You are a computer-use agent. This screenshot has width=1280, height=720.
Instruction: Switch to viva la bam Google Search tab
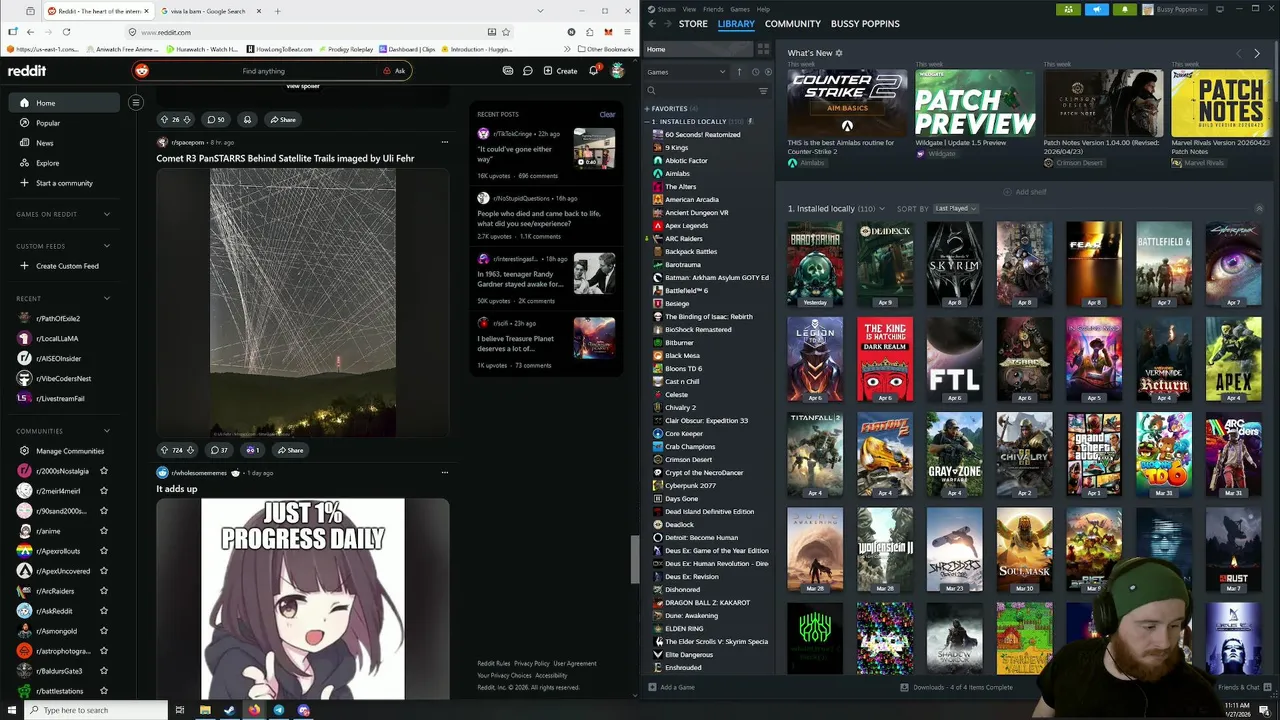pos(208,11)
